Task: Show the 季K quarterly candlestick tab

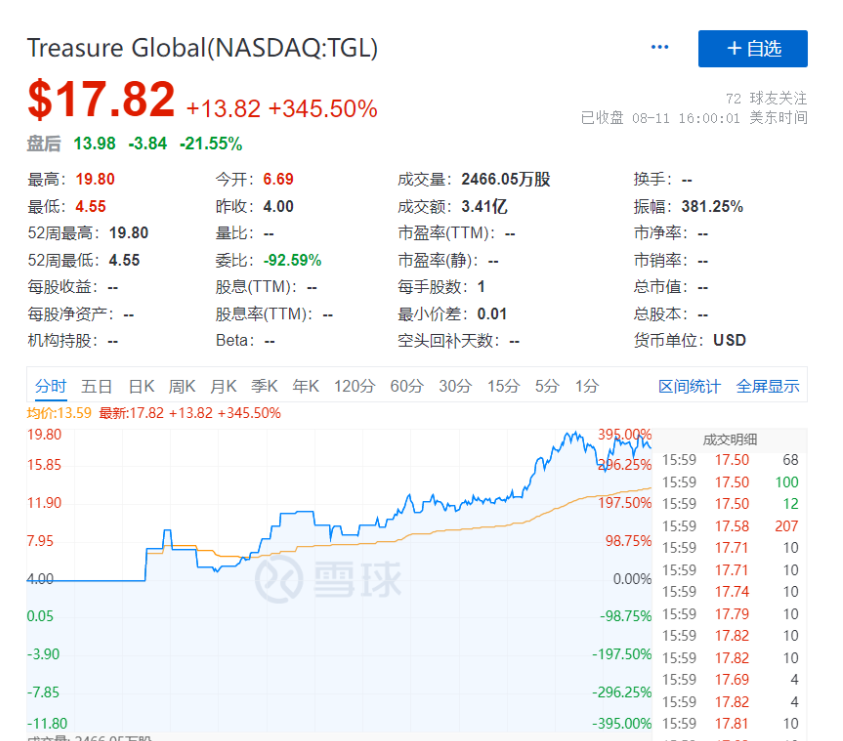Action: [265, 386]
